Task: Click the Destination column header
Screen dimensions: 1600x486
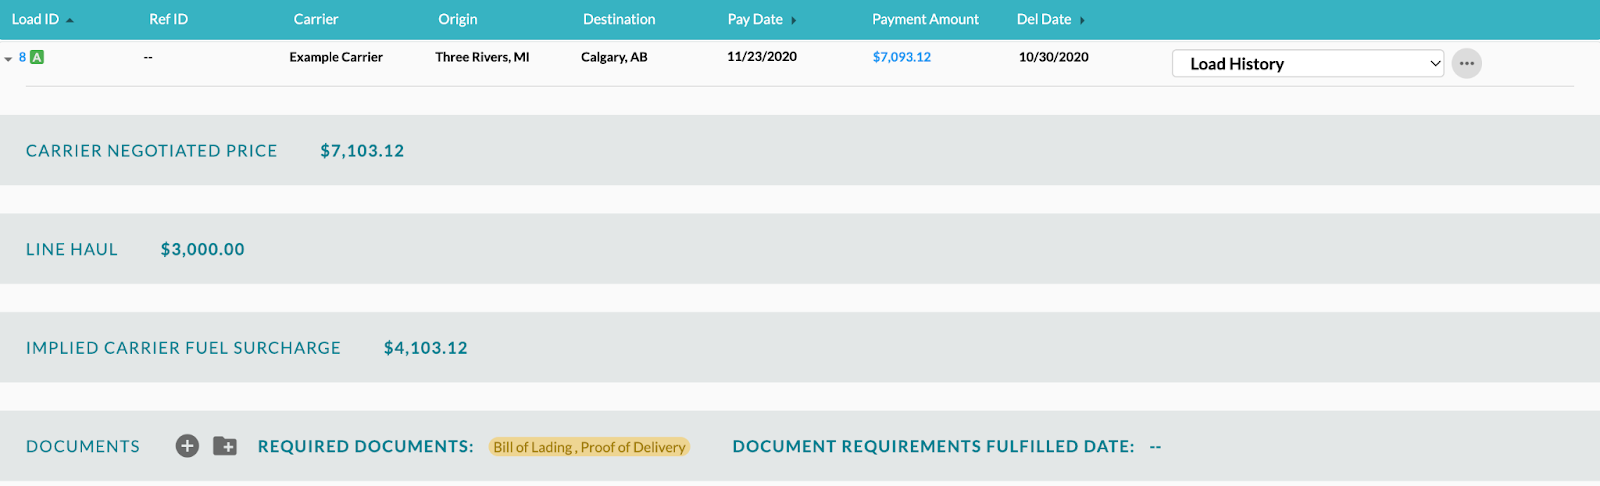Action: coord(619,19)
